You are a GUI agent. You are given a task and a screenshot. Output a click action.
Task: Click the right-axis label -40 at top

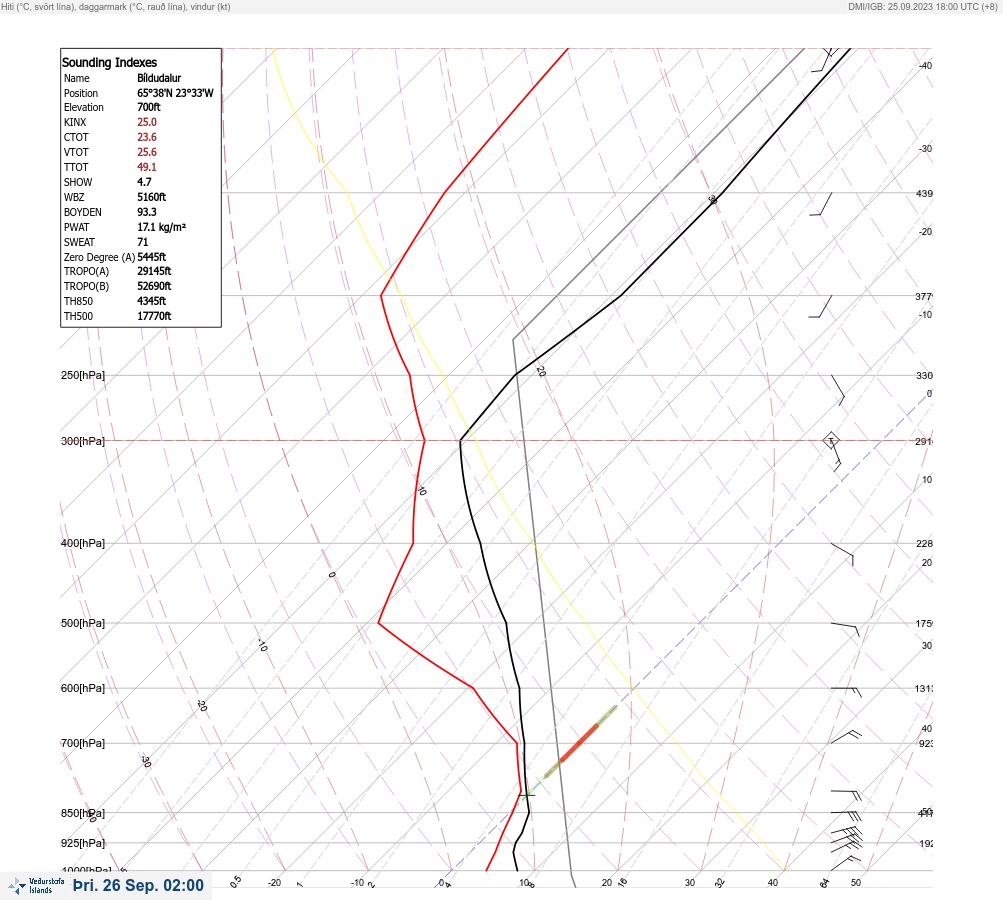pos(925,65)
